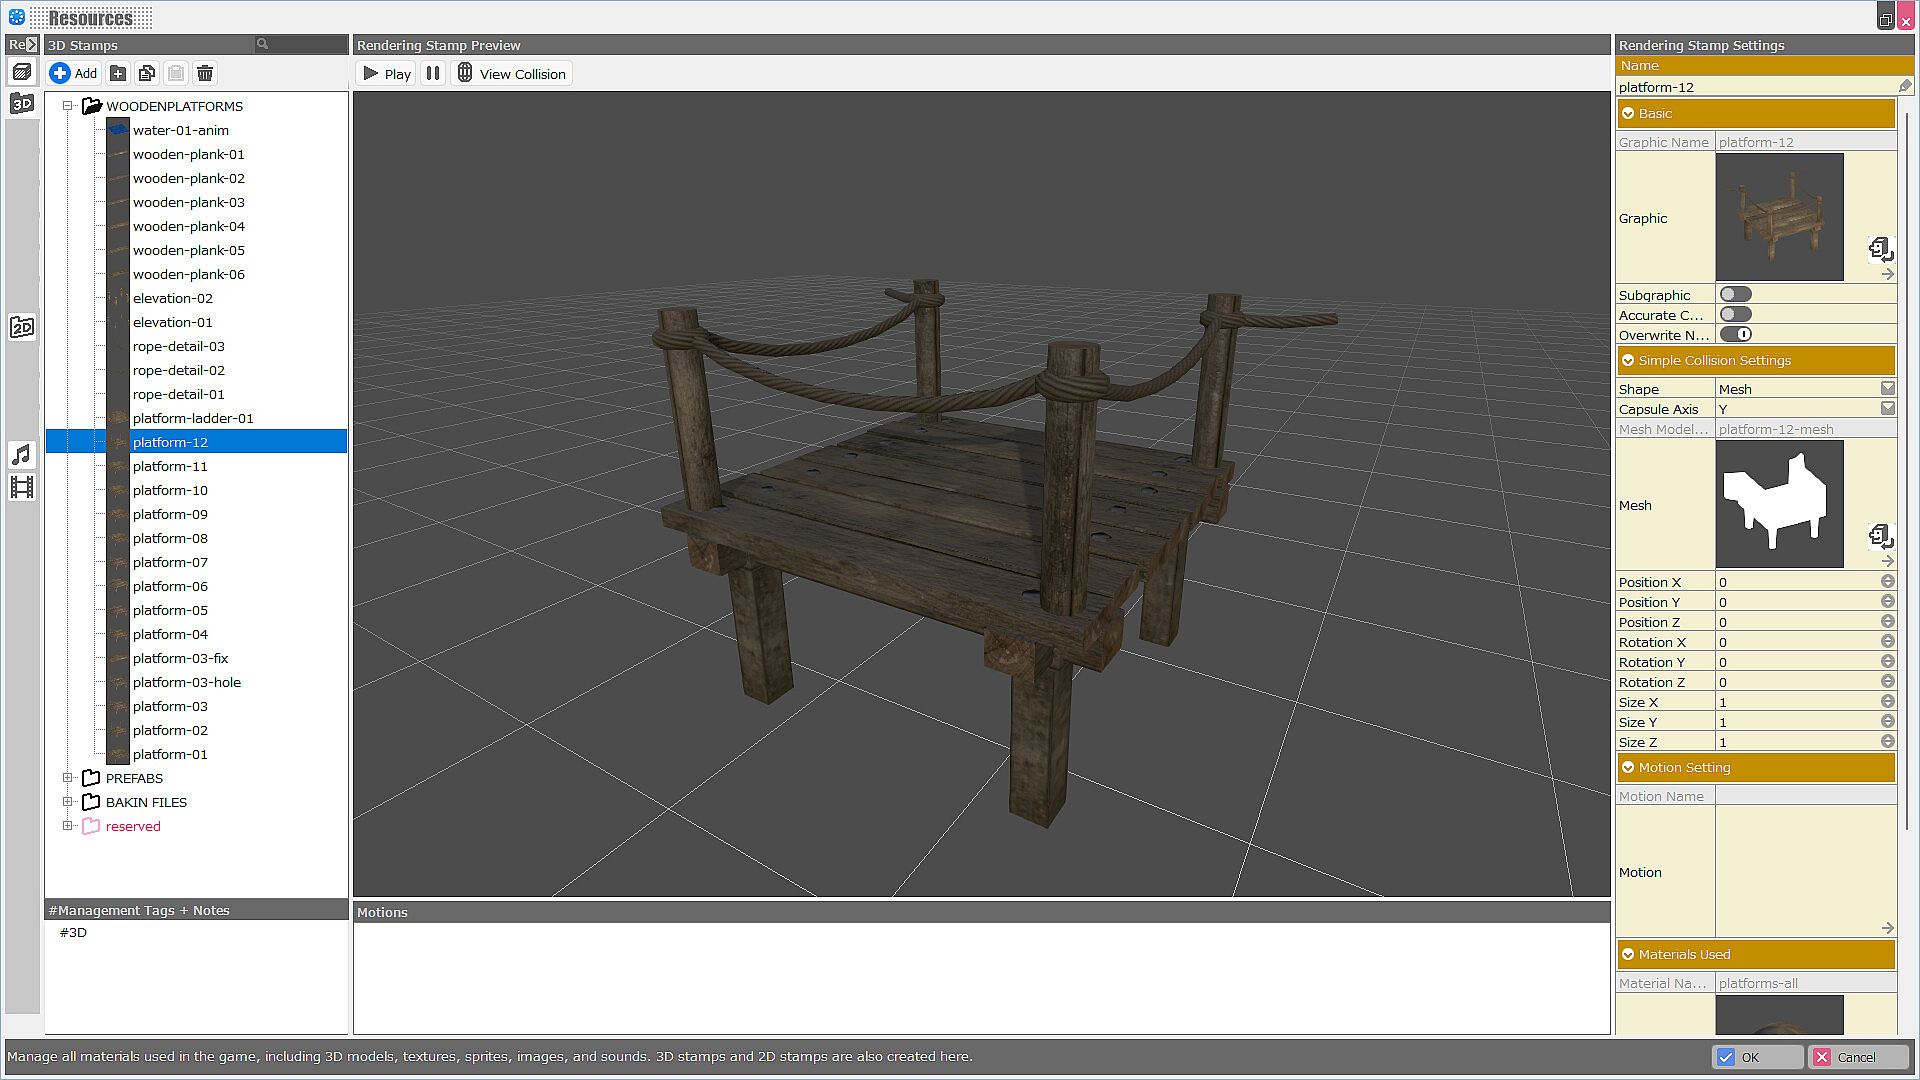Select rope-detail-03 stamp
Viewport: 1920px width, 1080px height.
pyautogui.click(x=179, y=346)
